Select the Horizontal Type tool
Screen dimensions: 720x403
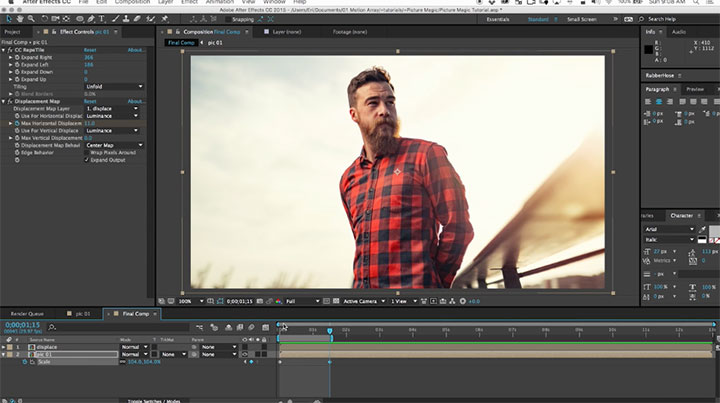click(102, 19)
